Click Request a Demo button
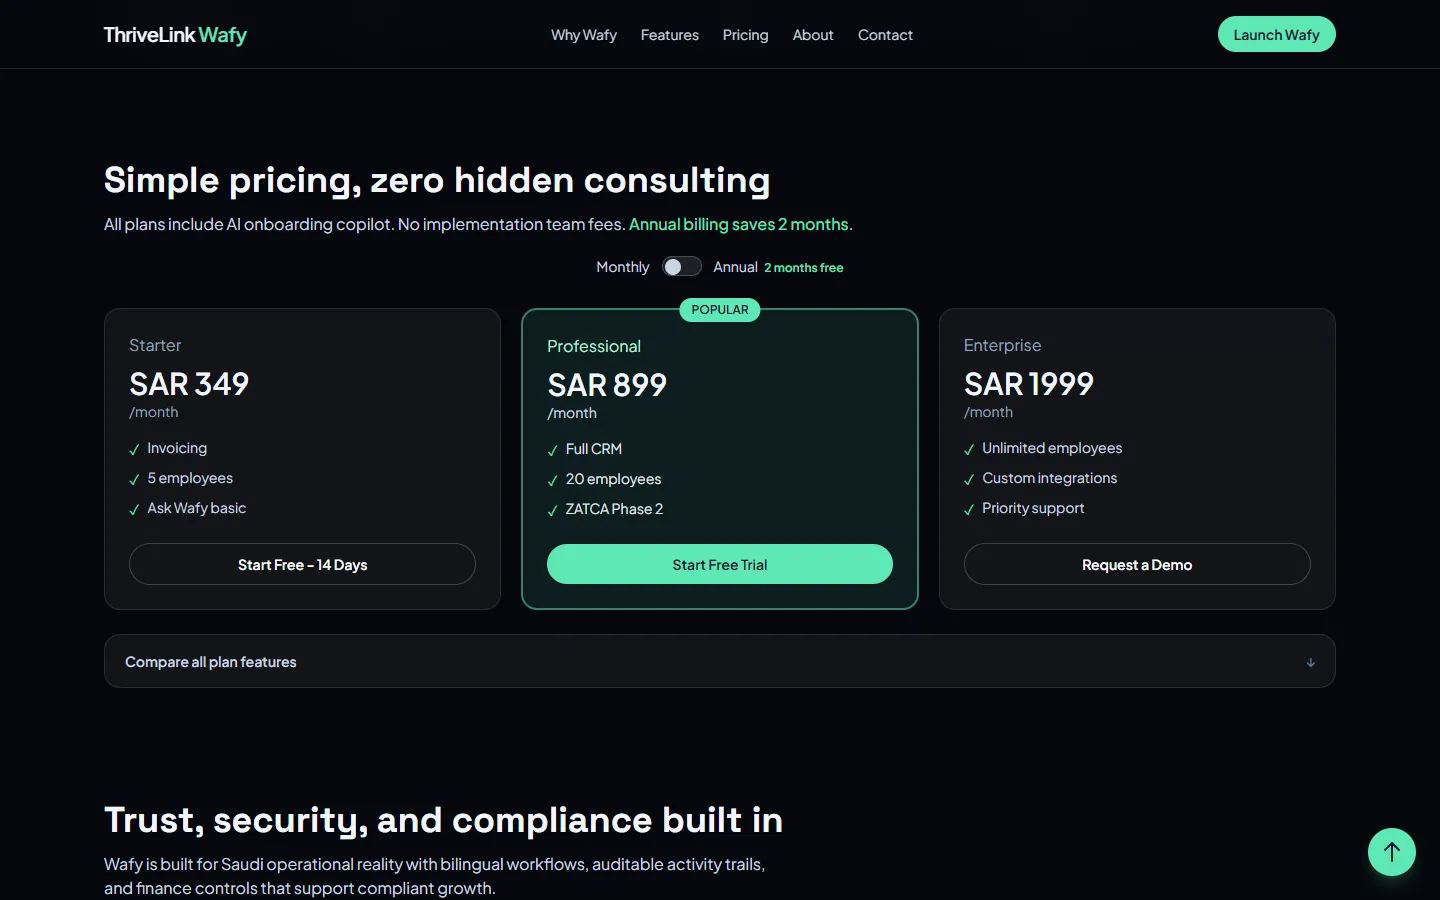Screen dimensions: 1440x900 (1137, 564)
